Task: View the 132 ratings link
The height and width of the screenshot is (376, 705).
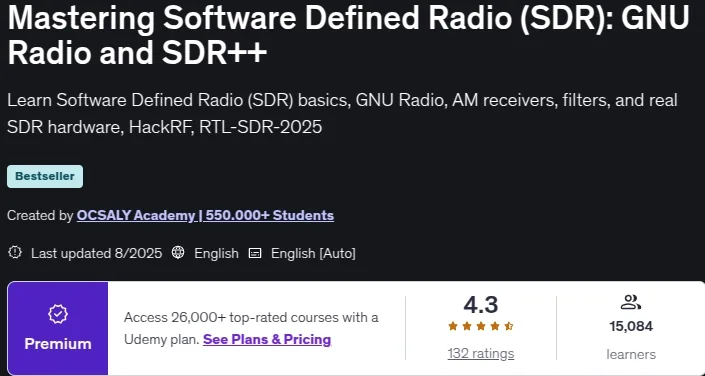Action: [x=481, y=354]
